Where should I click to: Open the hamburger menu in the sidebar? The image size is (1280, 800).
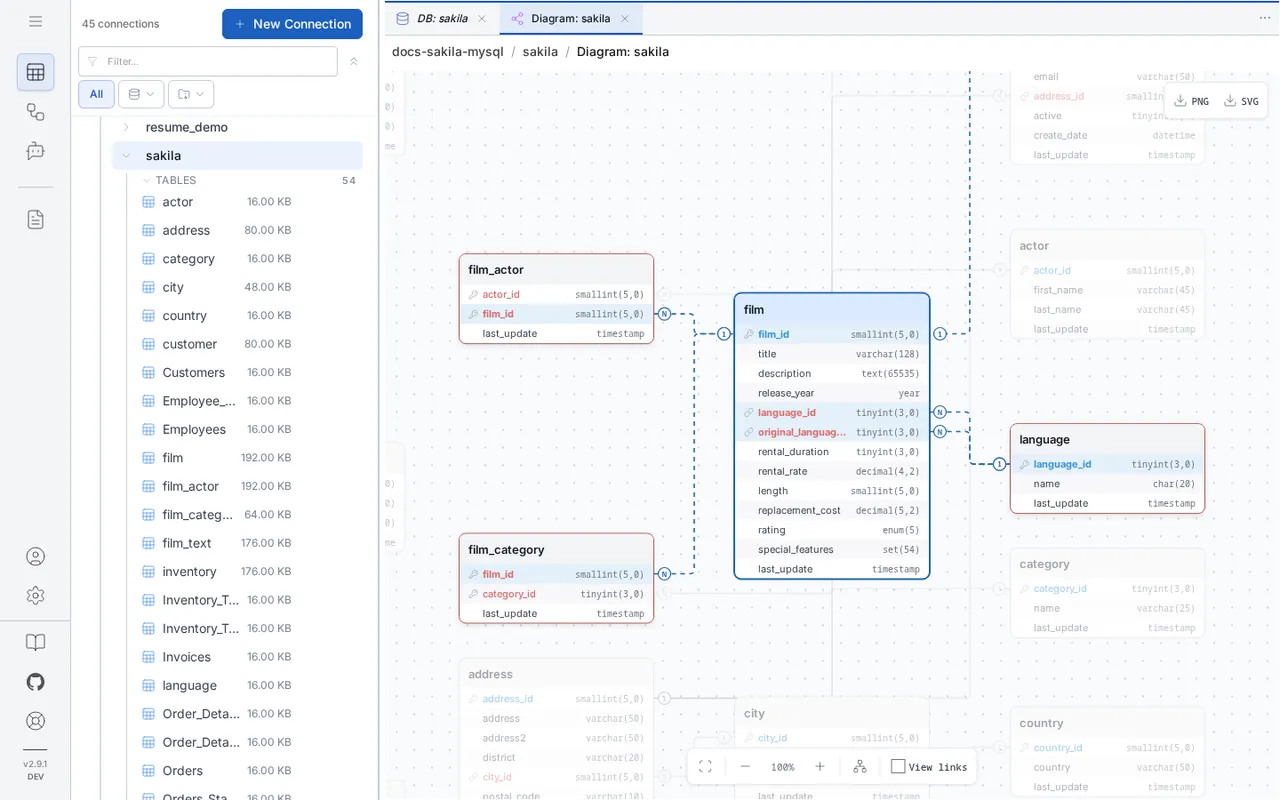pos(35,21)
